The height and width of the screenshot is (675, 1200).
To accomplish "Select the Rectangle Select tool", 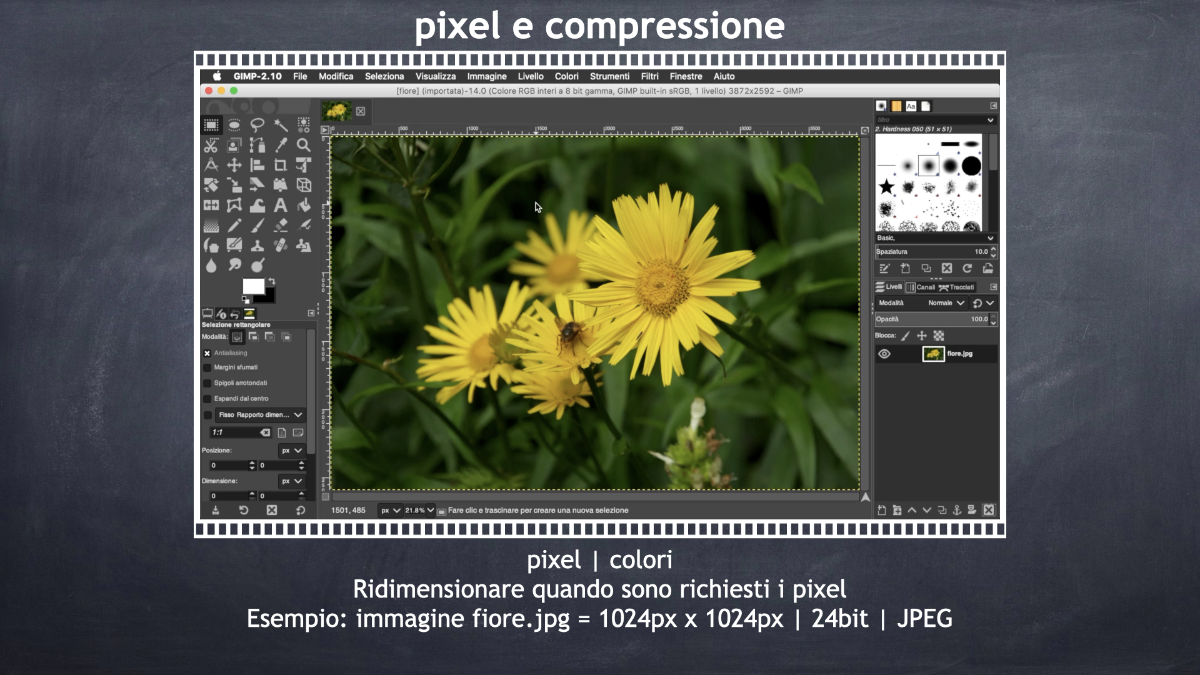I will click(x=212, y=125).
